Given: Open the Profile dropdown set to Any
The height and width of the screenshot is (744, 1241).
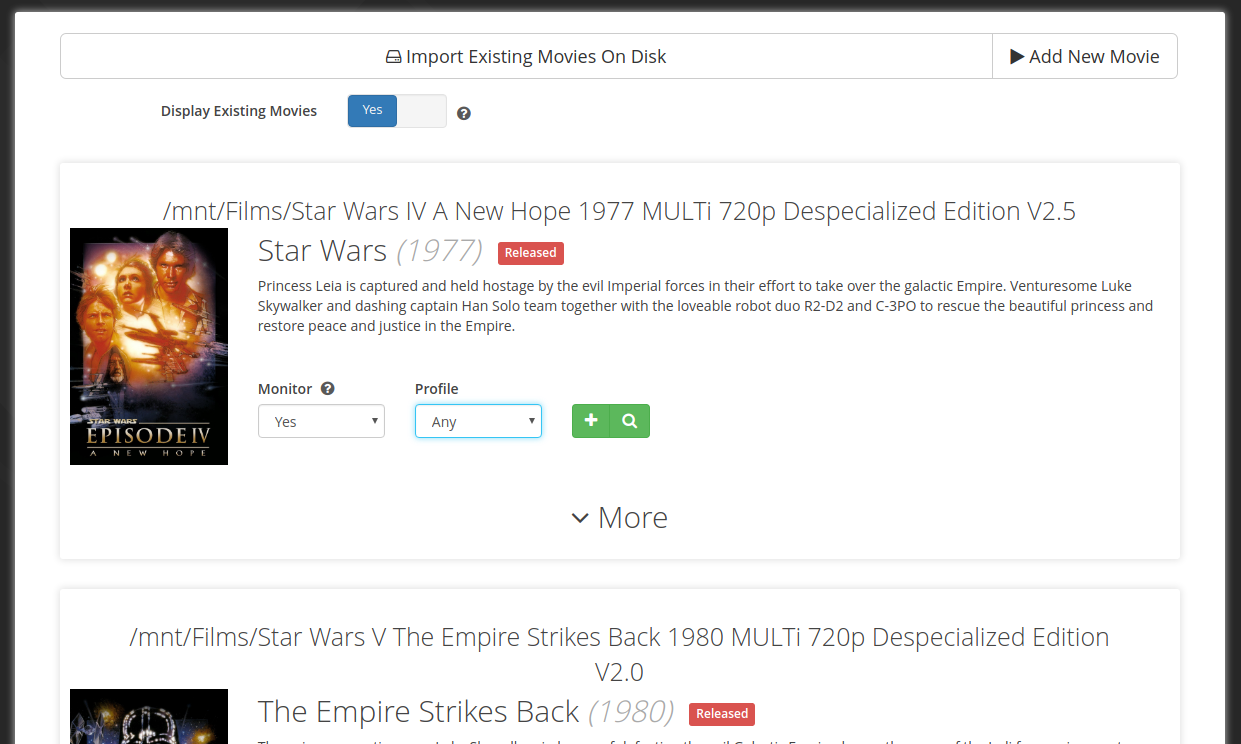Looking at the screenshot, I should [478, 421].
